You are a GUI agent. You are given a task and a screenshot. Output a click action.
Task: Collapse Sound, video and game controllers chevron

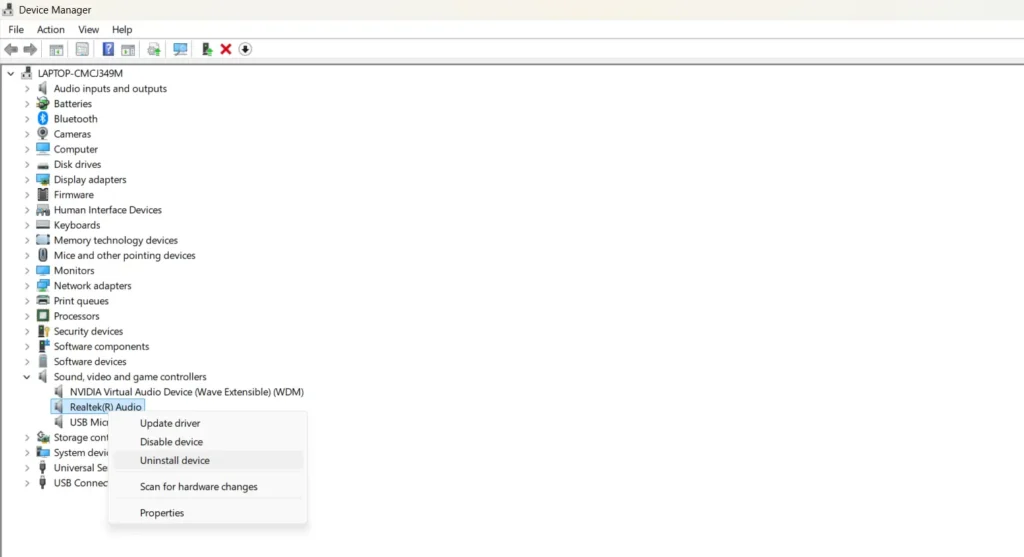pyautogui.click(x=27, y=376)
